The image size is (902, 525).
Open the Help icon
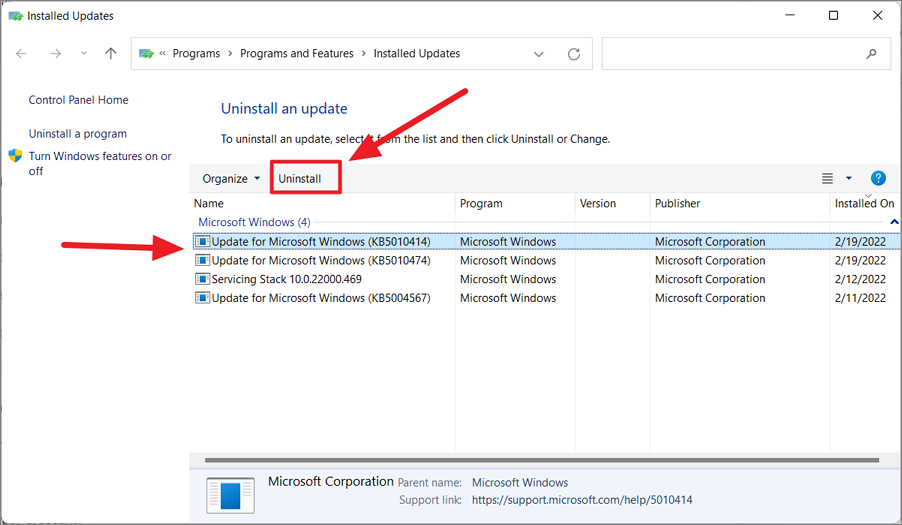coord(878,178)
